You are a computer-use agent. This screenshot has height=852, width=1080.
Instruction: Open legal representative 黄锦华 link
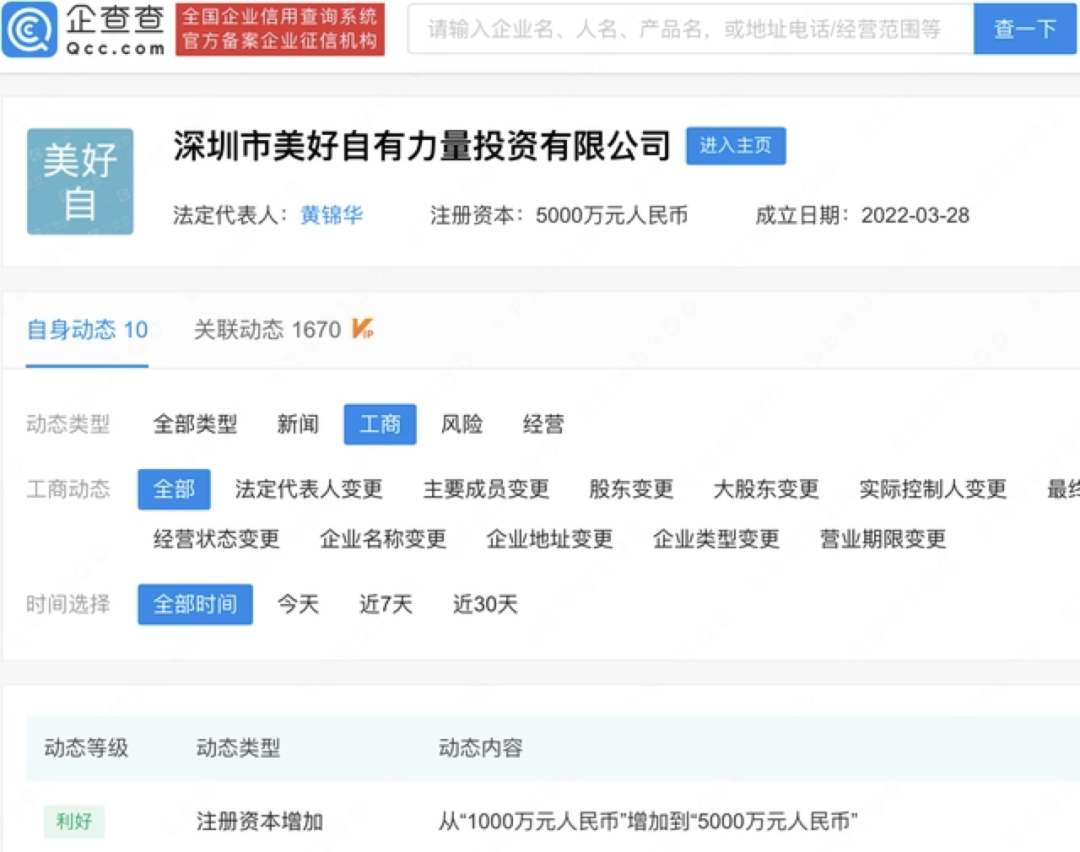331,215
